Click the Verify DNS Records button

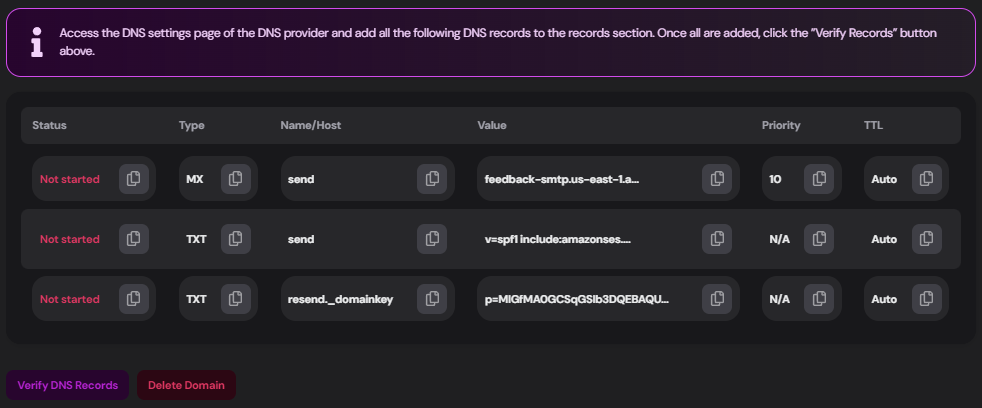coord(68,385)
